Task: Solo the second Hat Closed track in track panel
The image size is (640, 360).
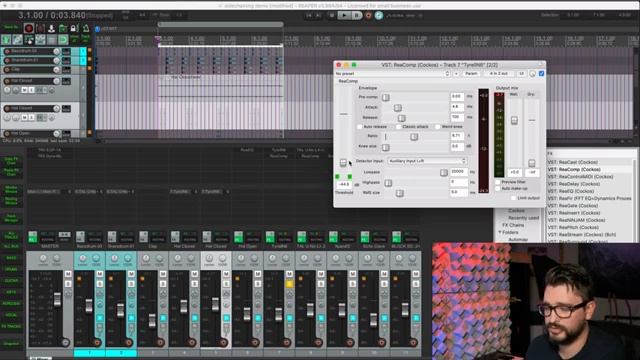Action: 31,118
